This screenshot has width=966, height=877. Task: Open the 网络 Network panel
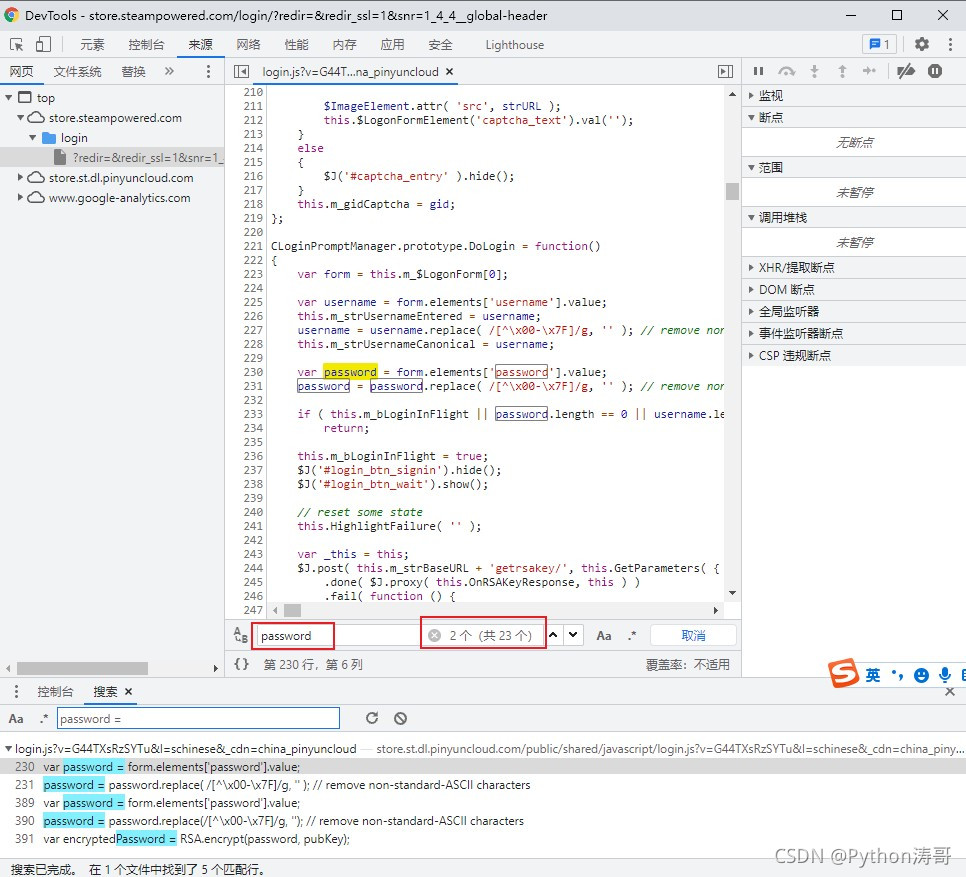tap(248, 44)
